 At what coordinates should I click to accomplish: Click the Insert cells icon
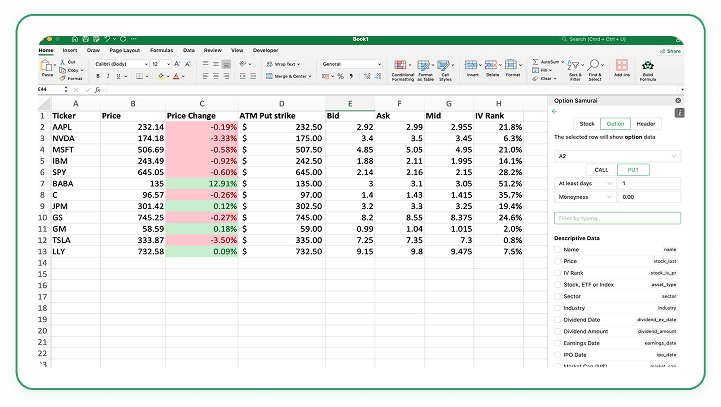(471, 65)
